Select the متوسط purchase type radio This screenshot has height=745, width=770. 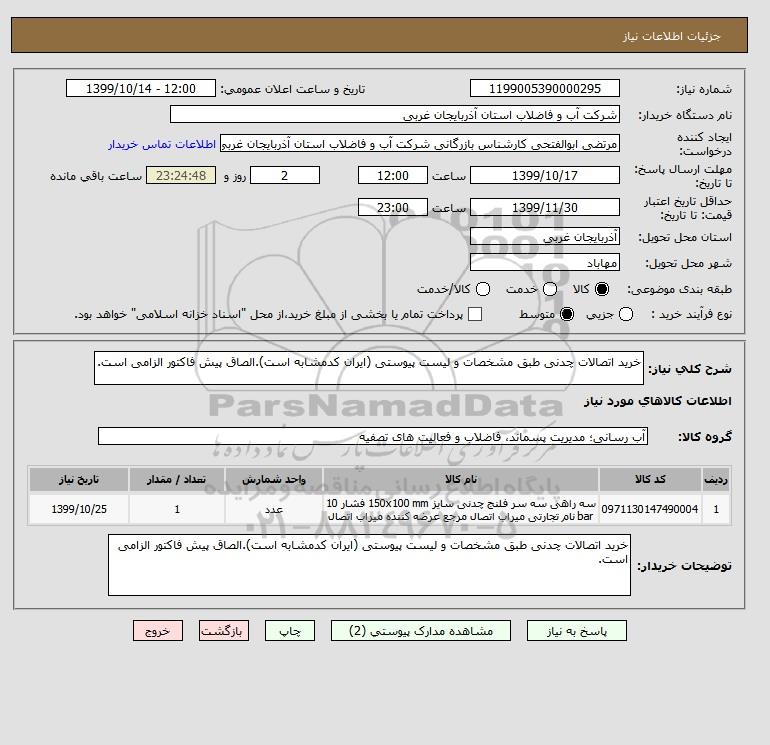[x=567, y=314]
